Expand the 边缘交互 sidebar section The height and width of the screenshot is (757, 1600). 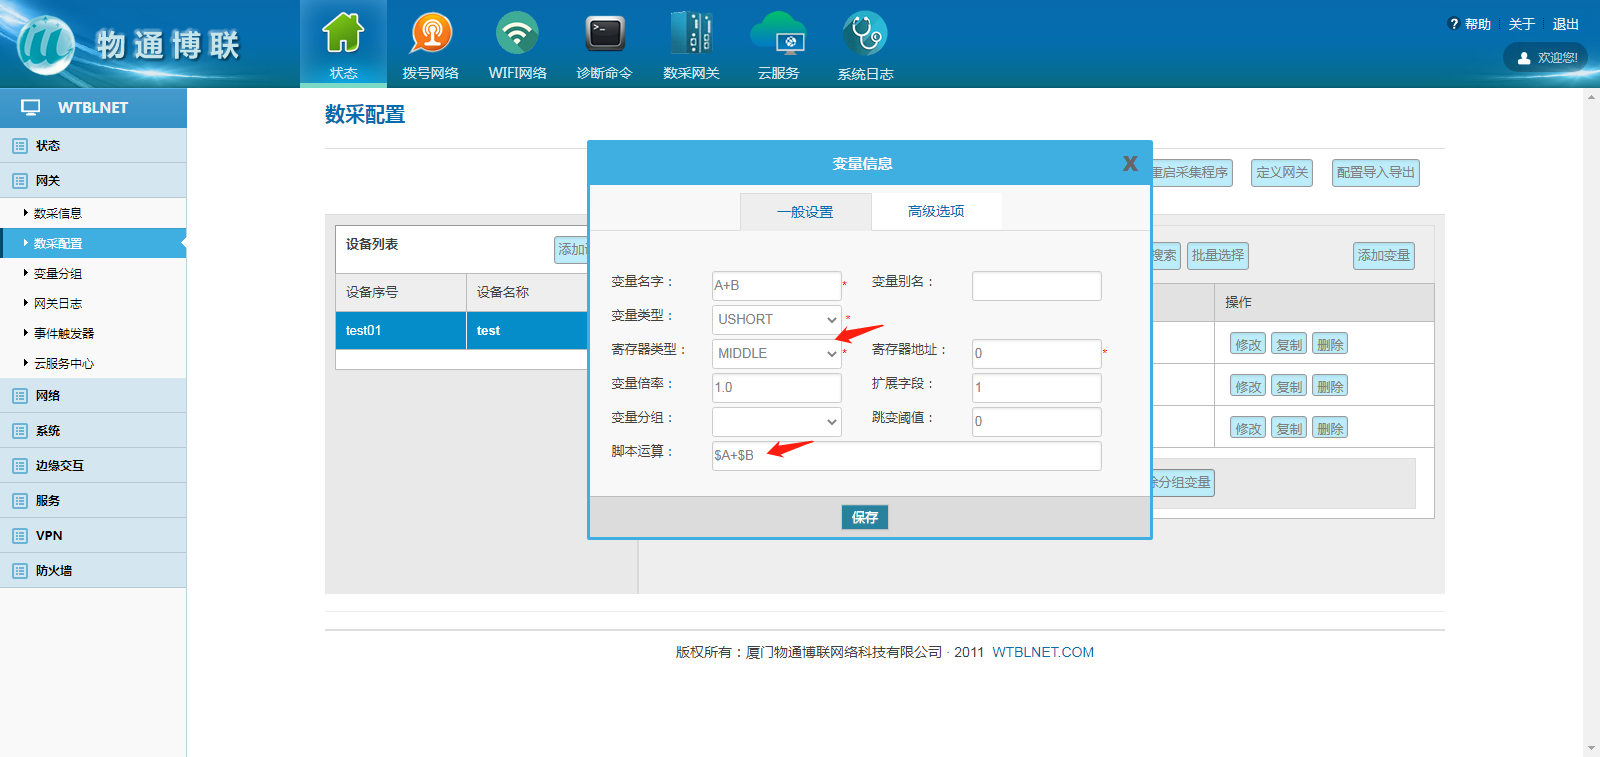coord(93,465)
